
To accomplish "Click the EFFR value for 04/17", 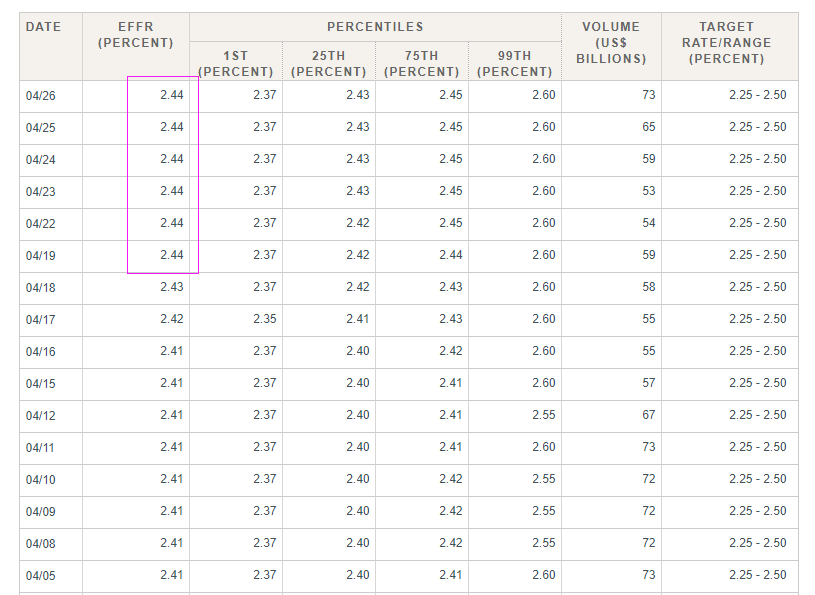I will click(x=171, y=319).
